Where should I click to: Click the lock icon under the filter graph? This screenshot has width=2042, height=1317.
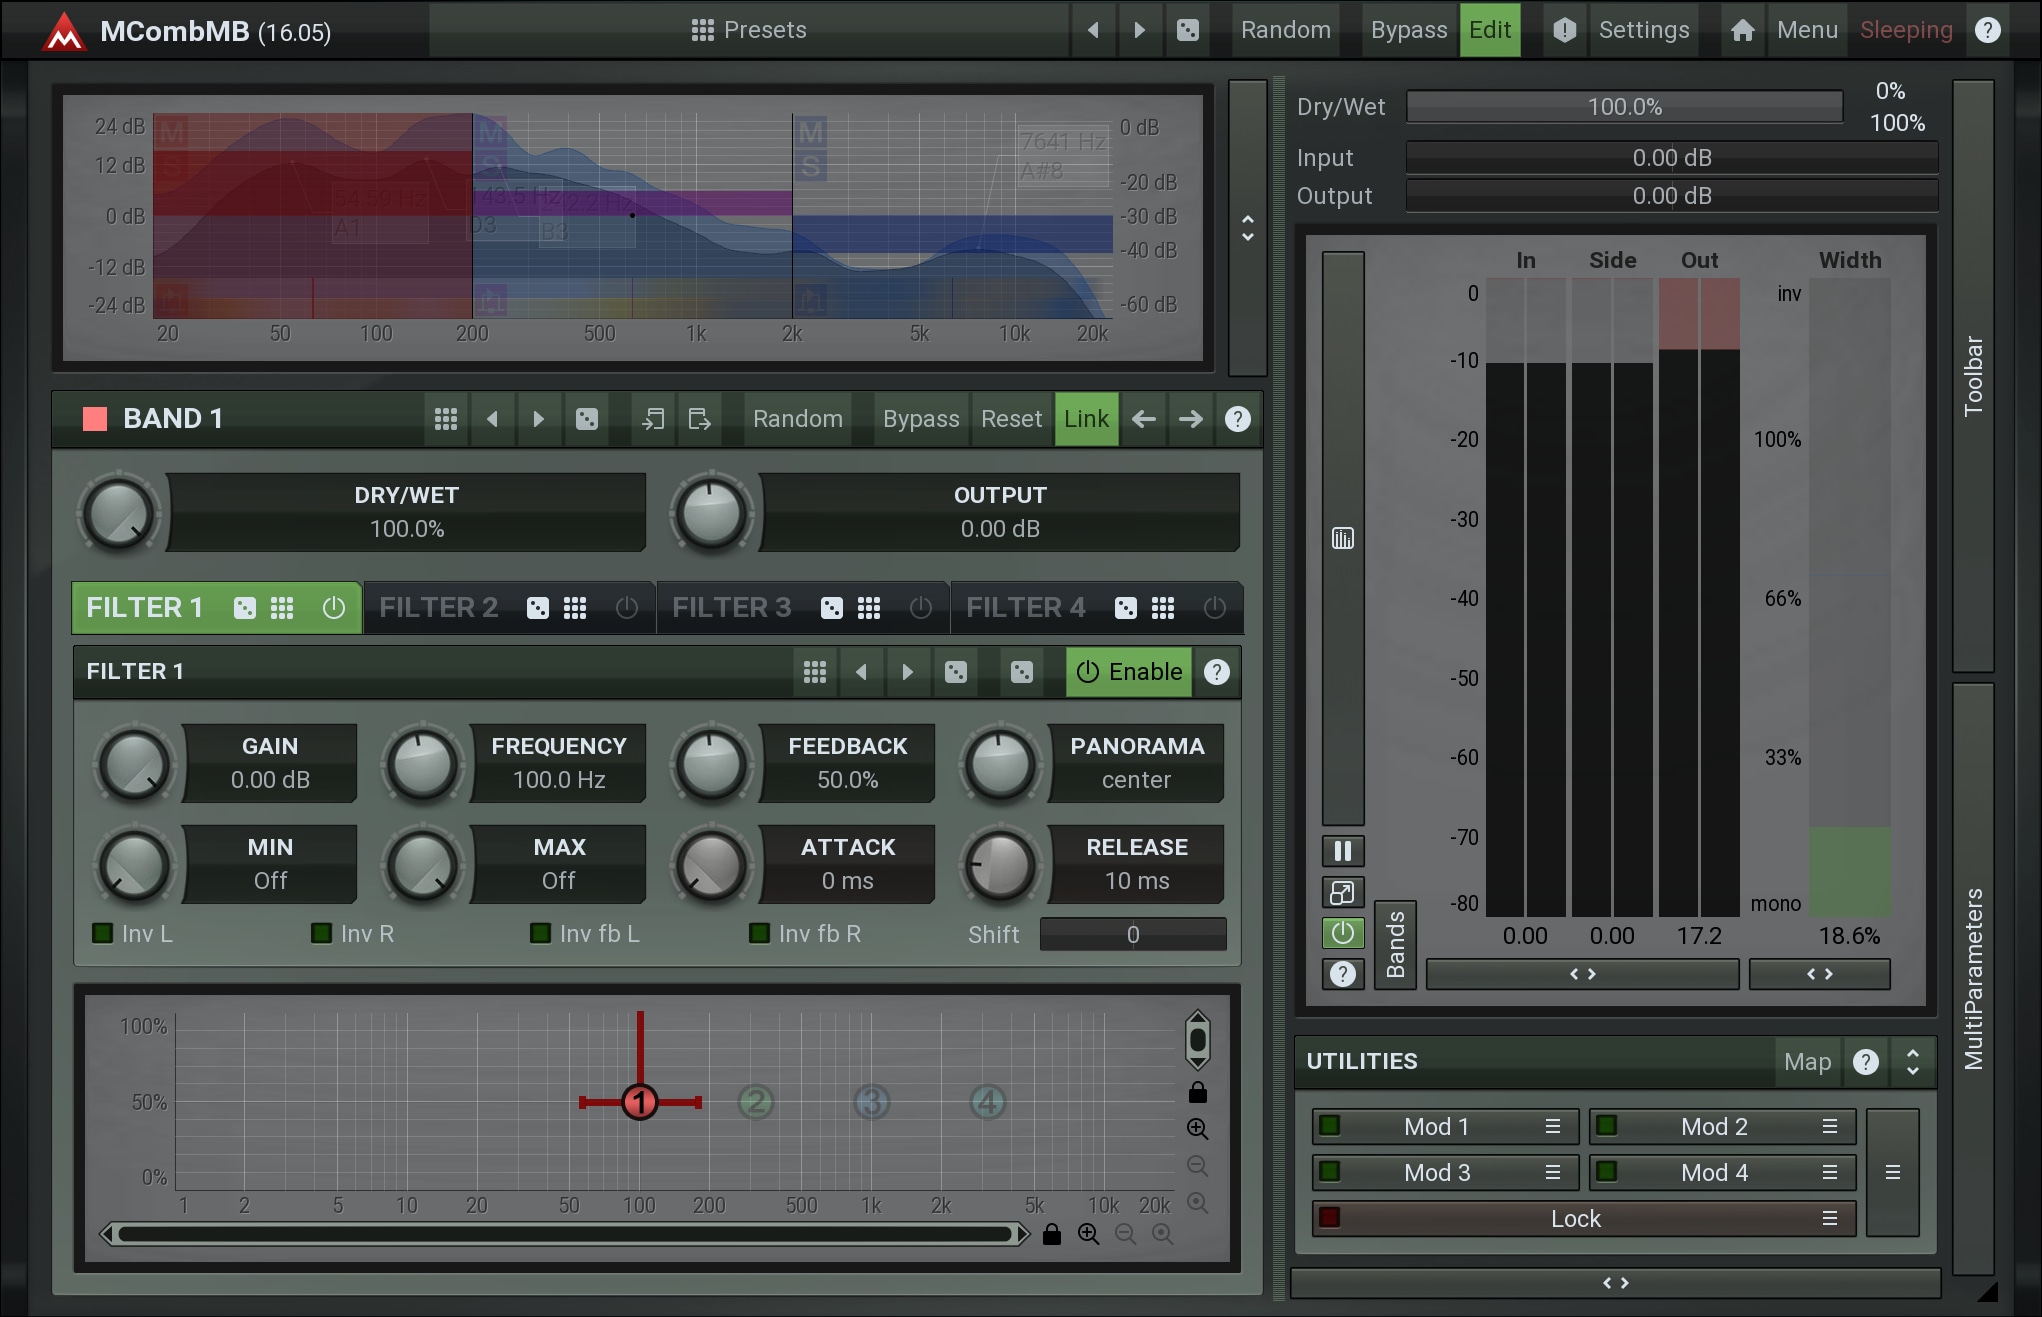pos(1051,1235)
